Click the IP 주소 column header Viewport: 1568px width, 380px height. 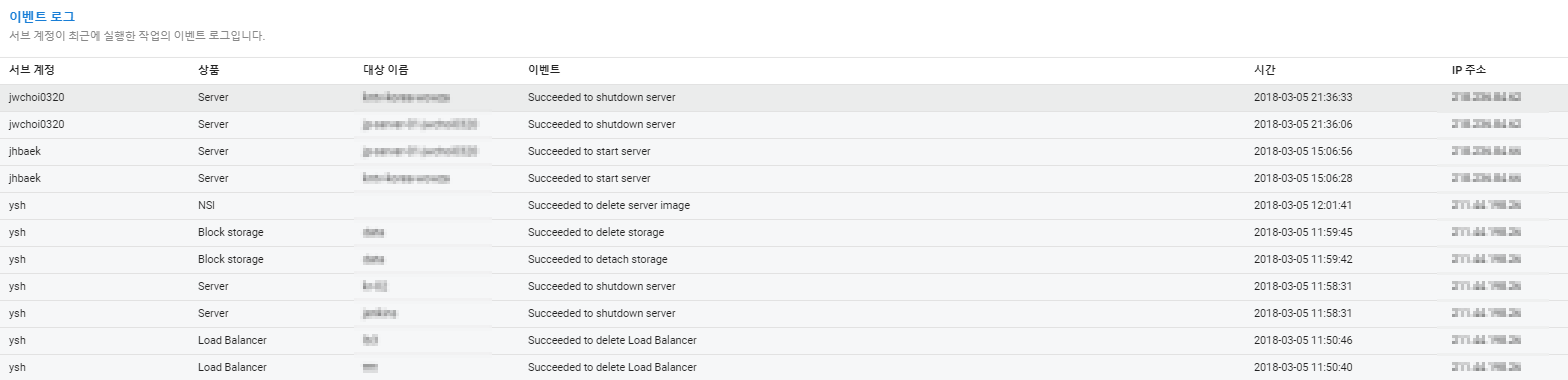[x=1469, y=70]
